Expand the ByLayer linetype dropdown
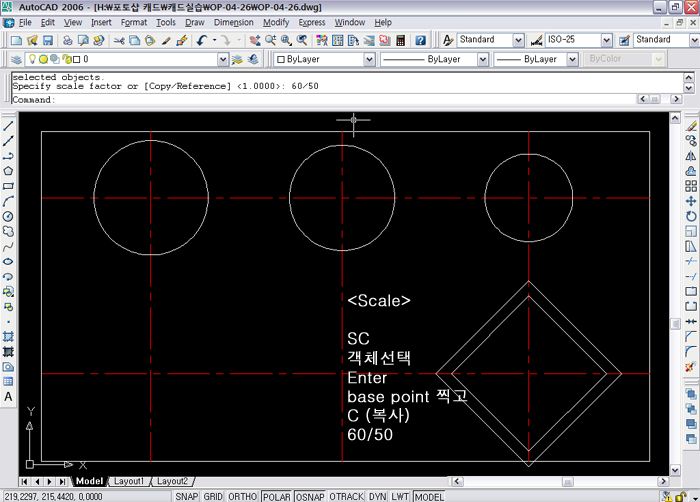The width and height of the screenshot is (700, 502). click(x=483, y=59)
